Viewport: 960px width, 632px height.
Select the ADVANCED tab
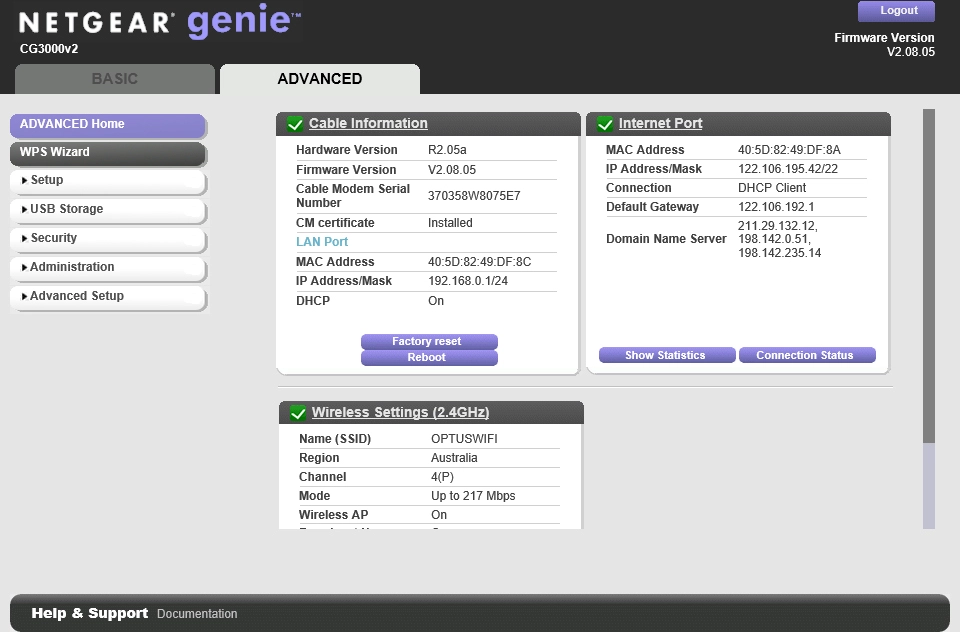pyautogui.click(x=320, y=79)
